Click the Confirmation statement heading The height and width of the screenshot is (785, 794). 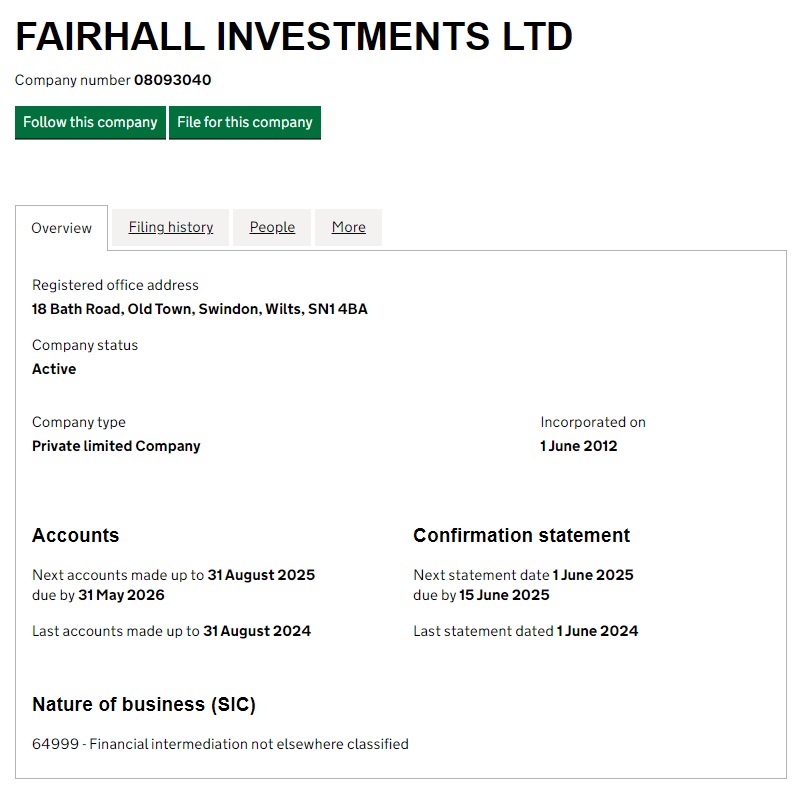[521, 535]
